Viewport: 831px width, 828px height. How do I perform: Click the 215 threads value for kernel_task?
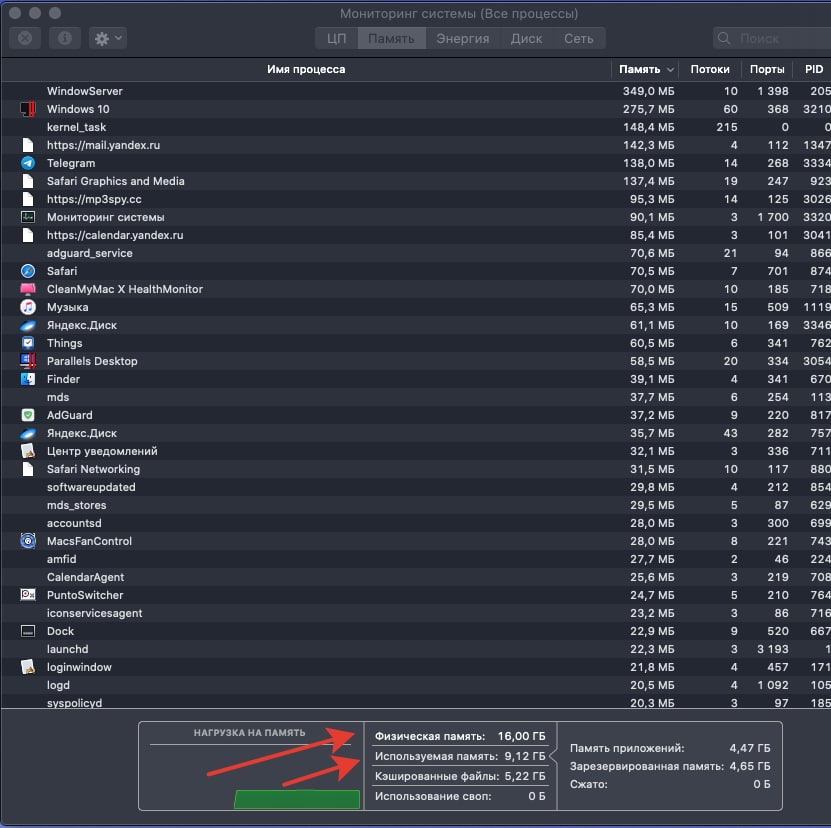727,127
